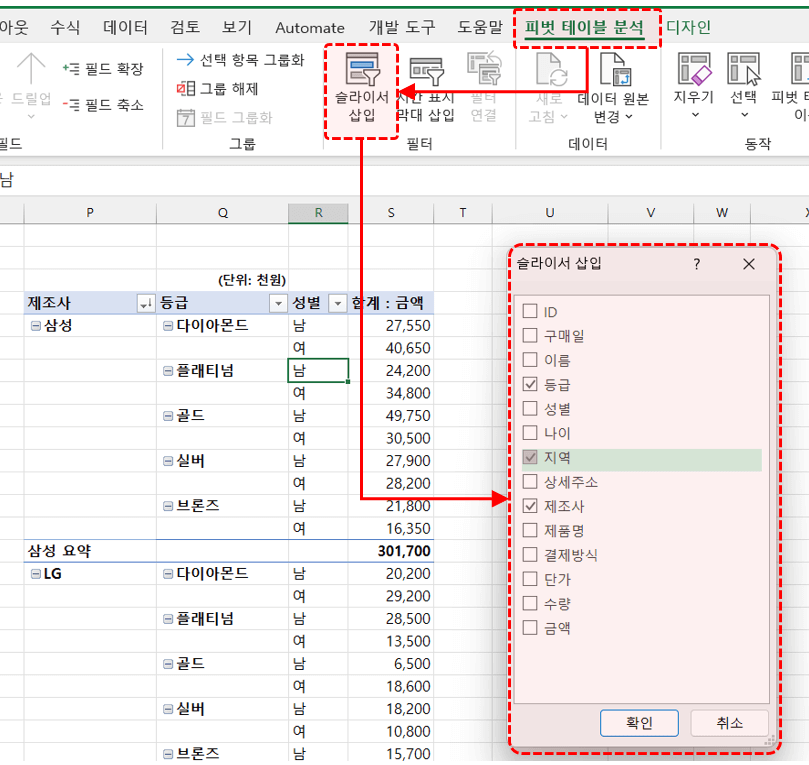This screenshot has width=809, height=765.
Task: Check the 제품명 checkbox
Action: click(x=530, y=530)
